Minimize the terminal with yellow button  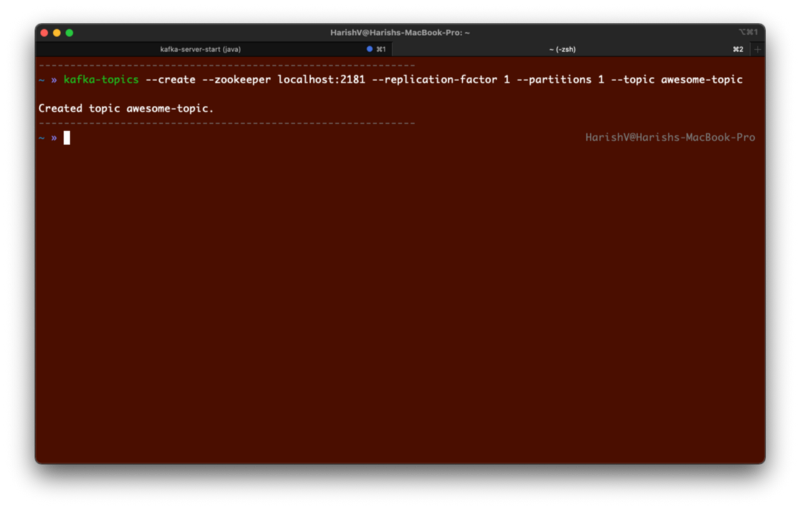[x=57, y=33]
